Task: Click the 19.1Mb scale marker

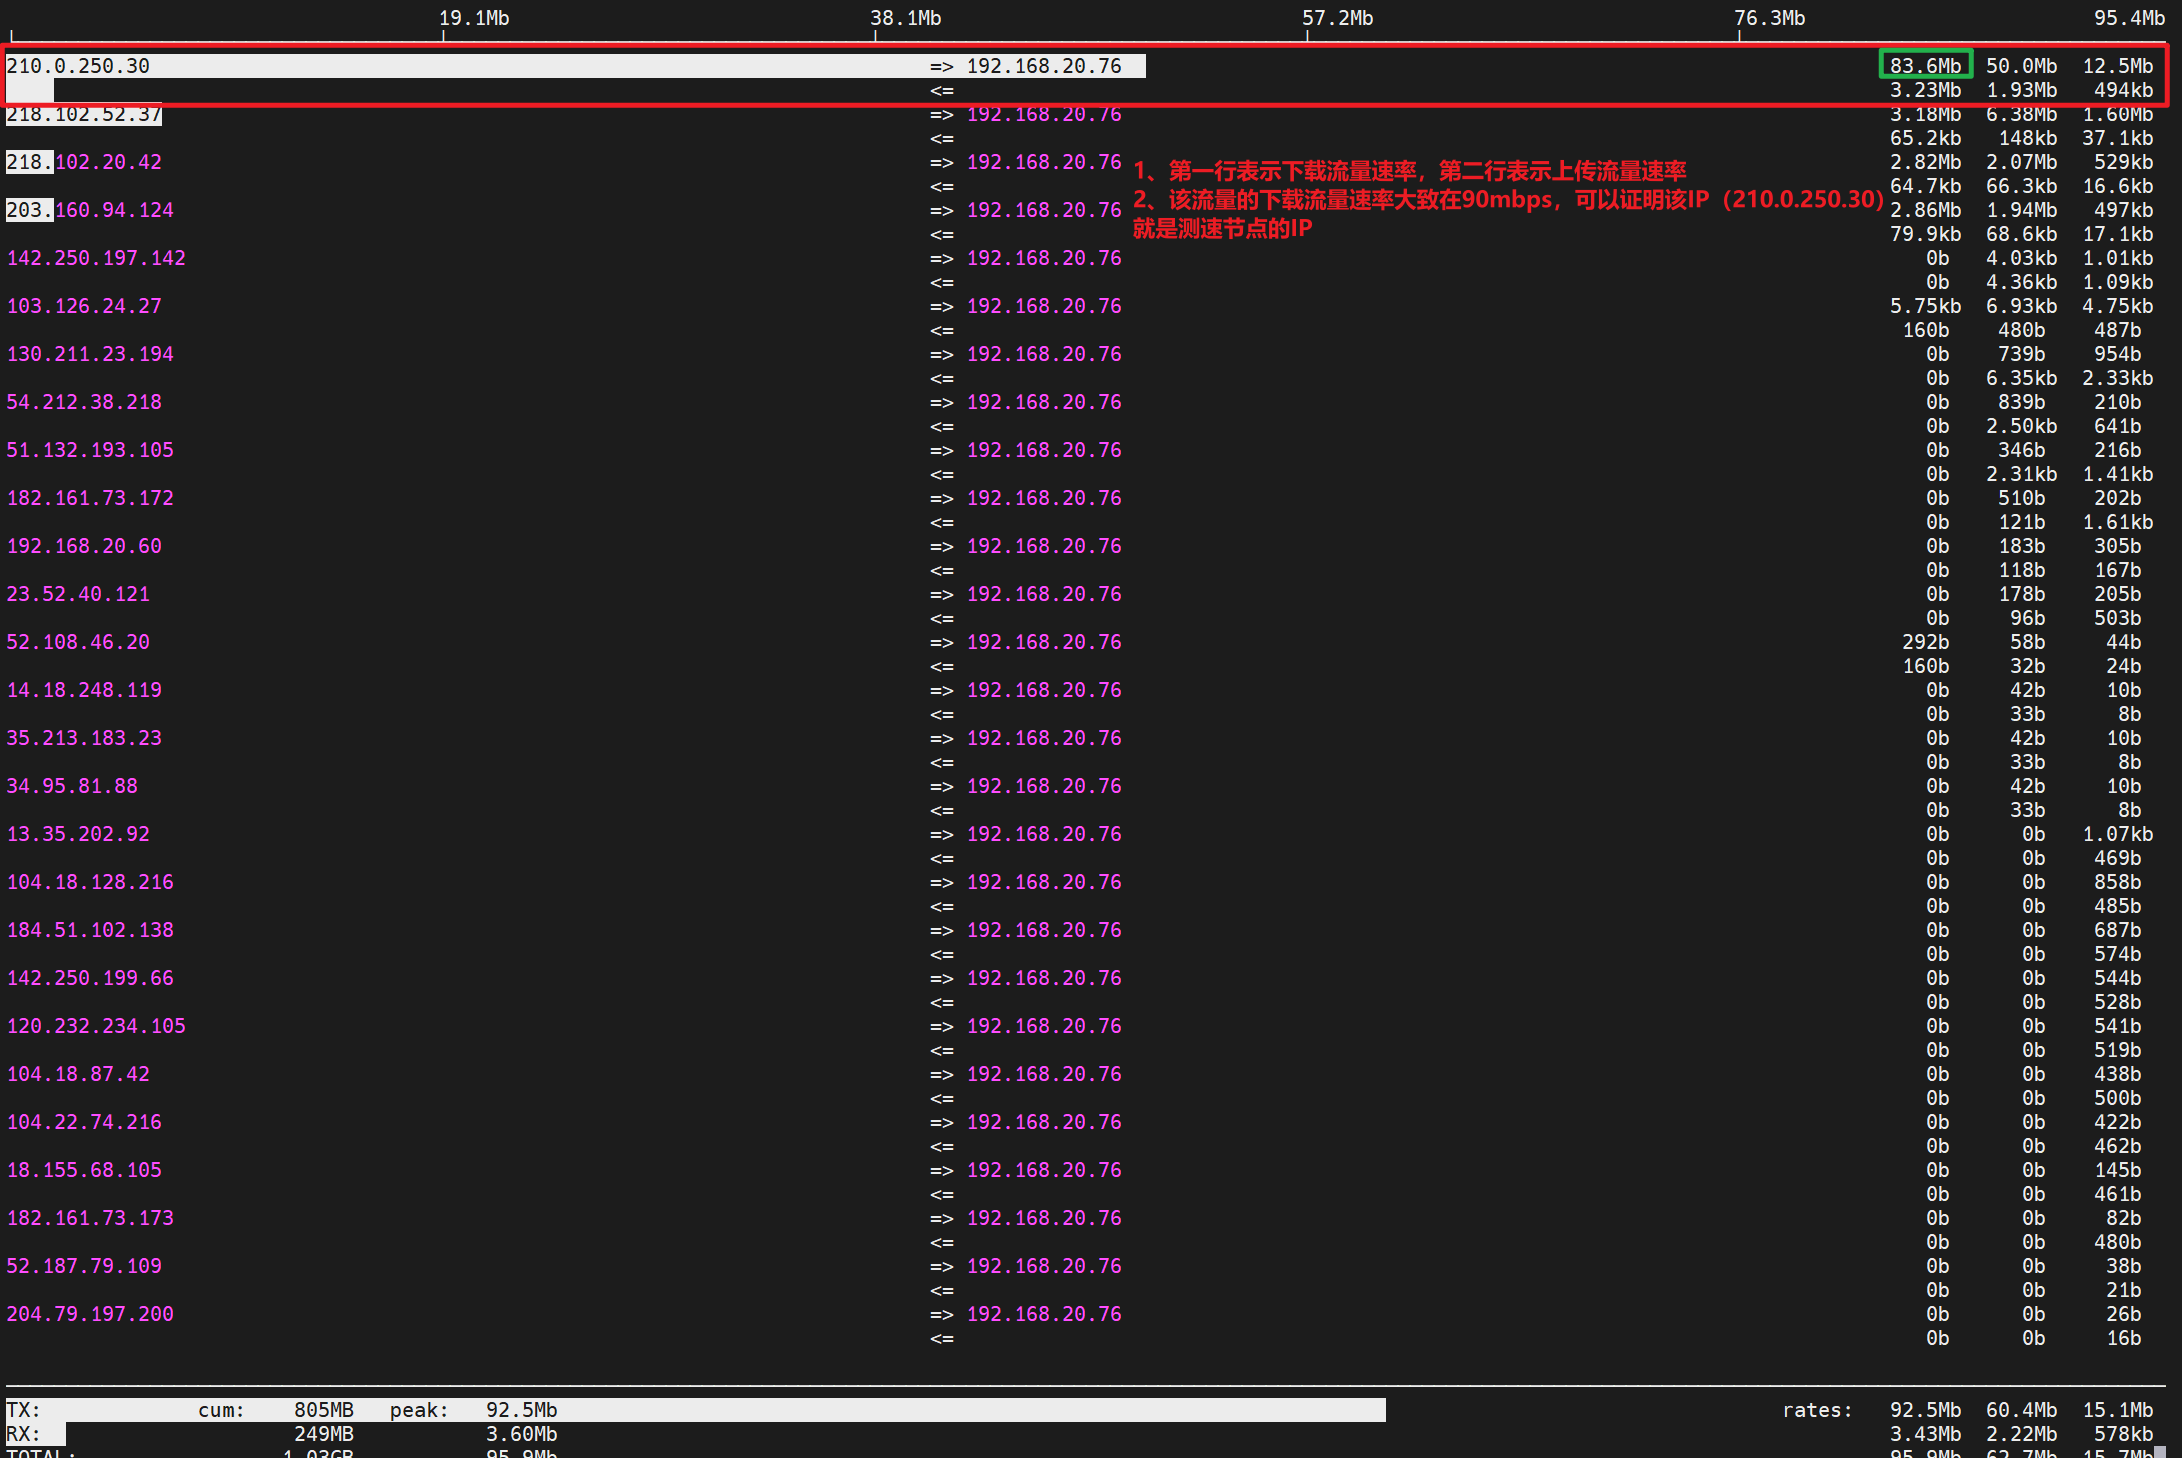Action: [x=474, y=18]
